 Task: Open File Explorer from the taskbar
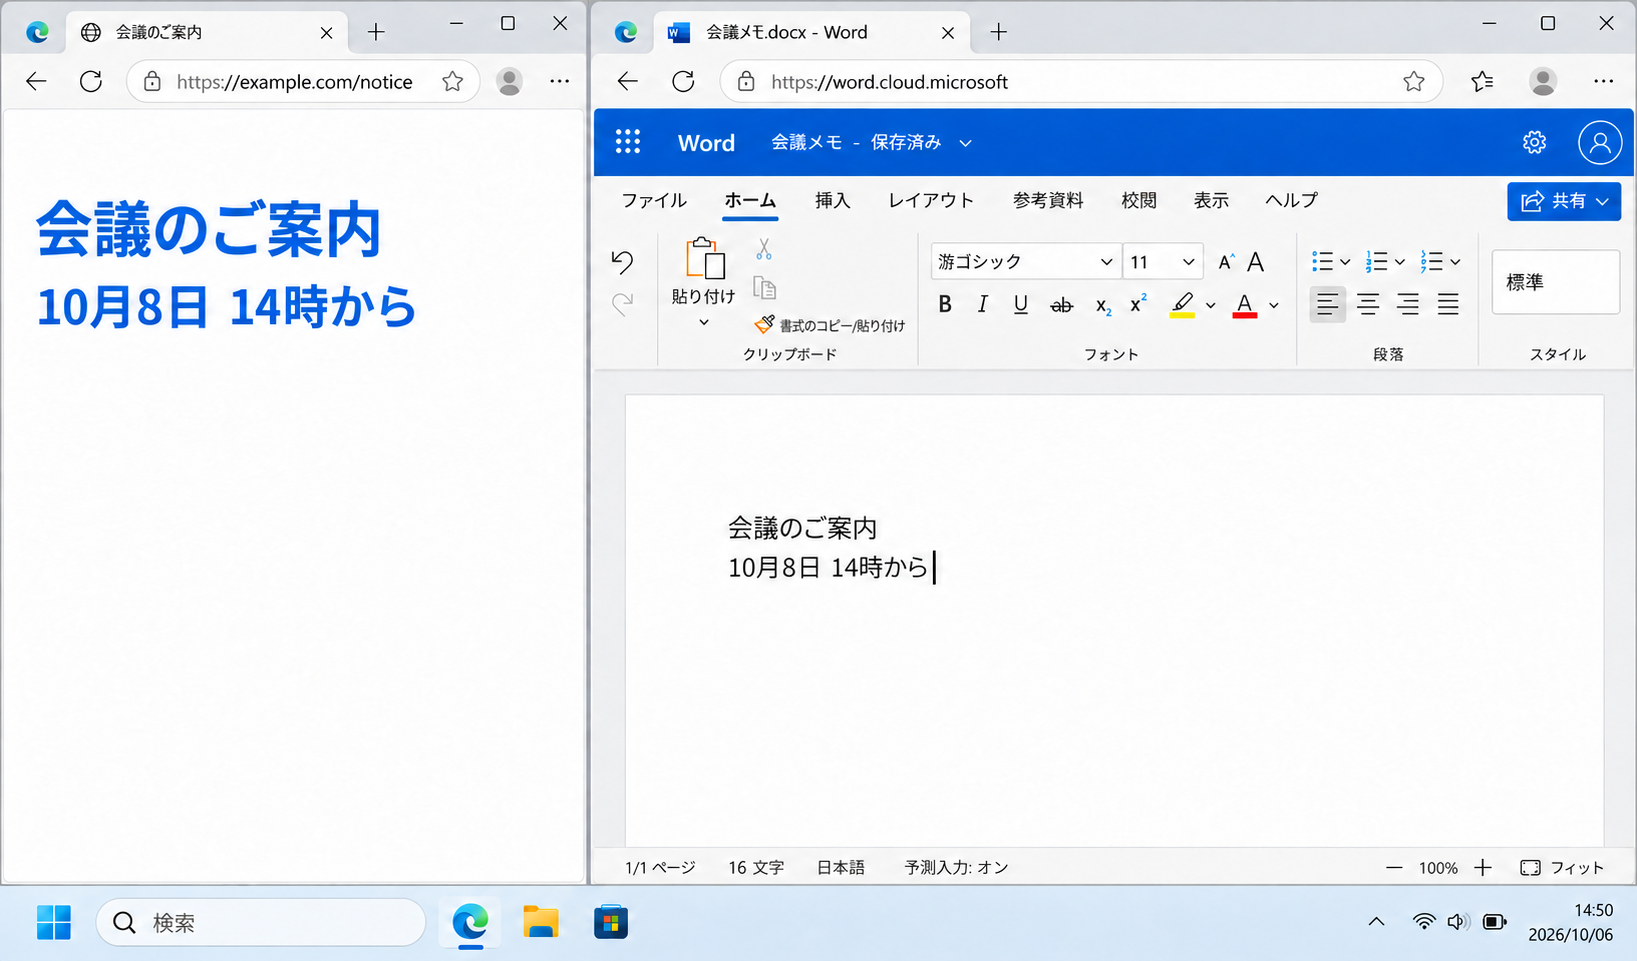541,922
